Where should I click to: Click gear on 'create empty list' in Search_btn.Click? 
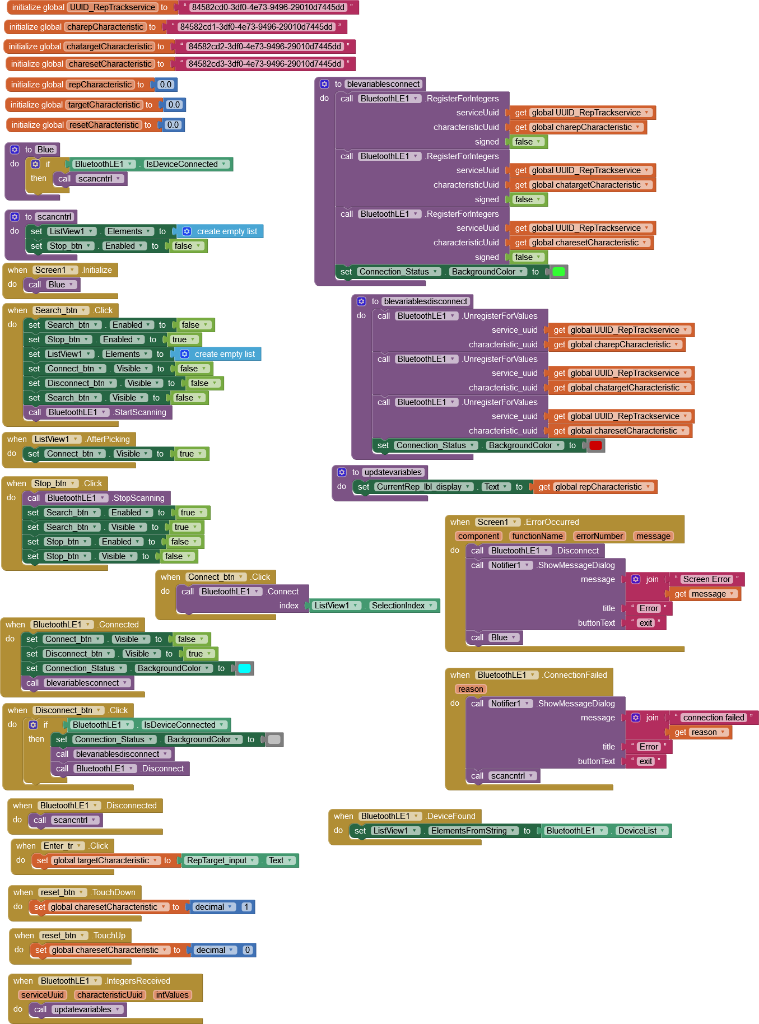click(185, 354)
